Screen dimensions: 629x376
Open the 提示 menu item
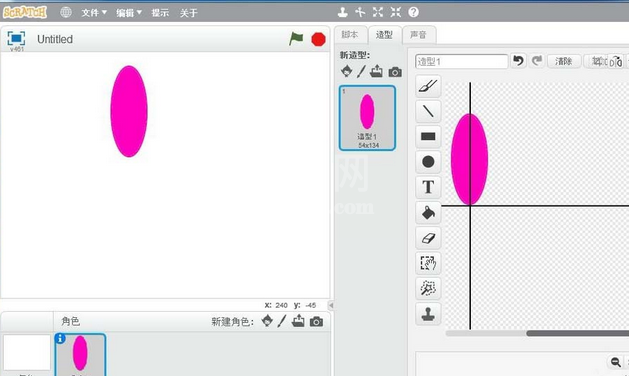click(160, 13)
